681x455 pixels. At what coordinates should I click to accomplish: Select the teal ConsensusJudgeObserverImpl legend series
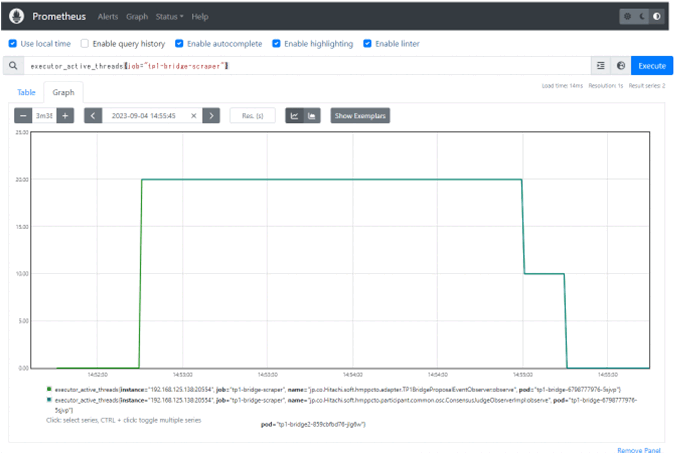[342, 405]
